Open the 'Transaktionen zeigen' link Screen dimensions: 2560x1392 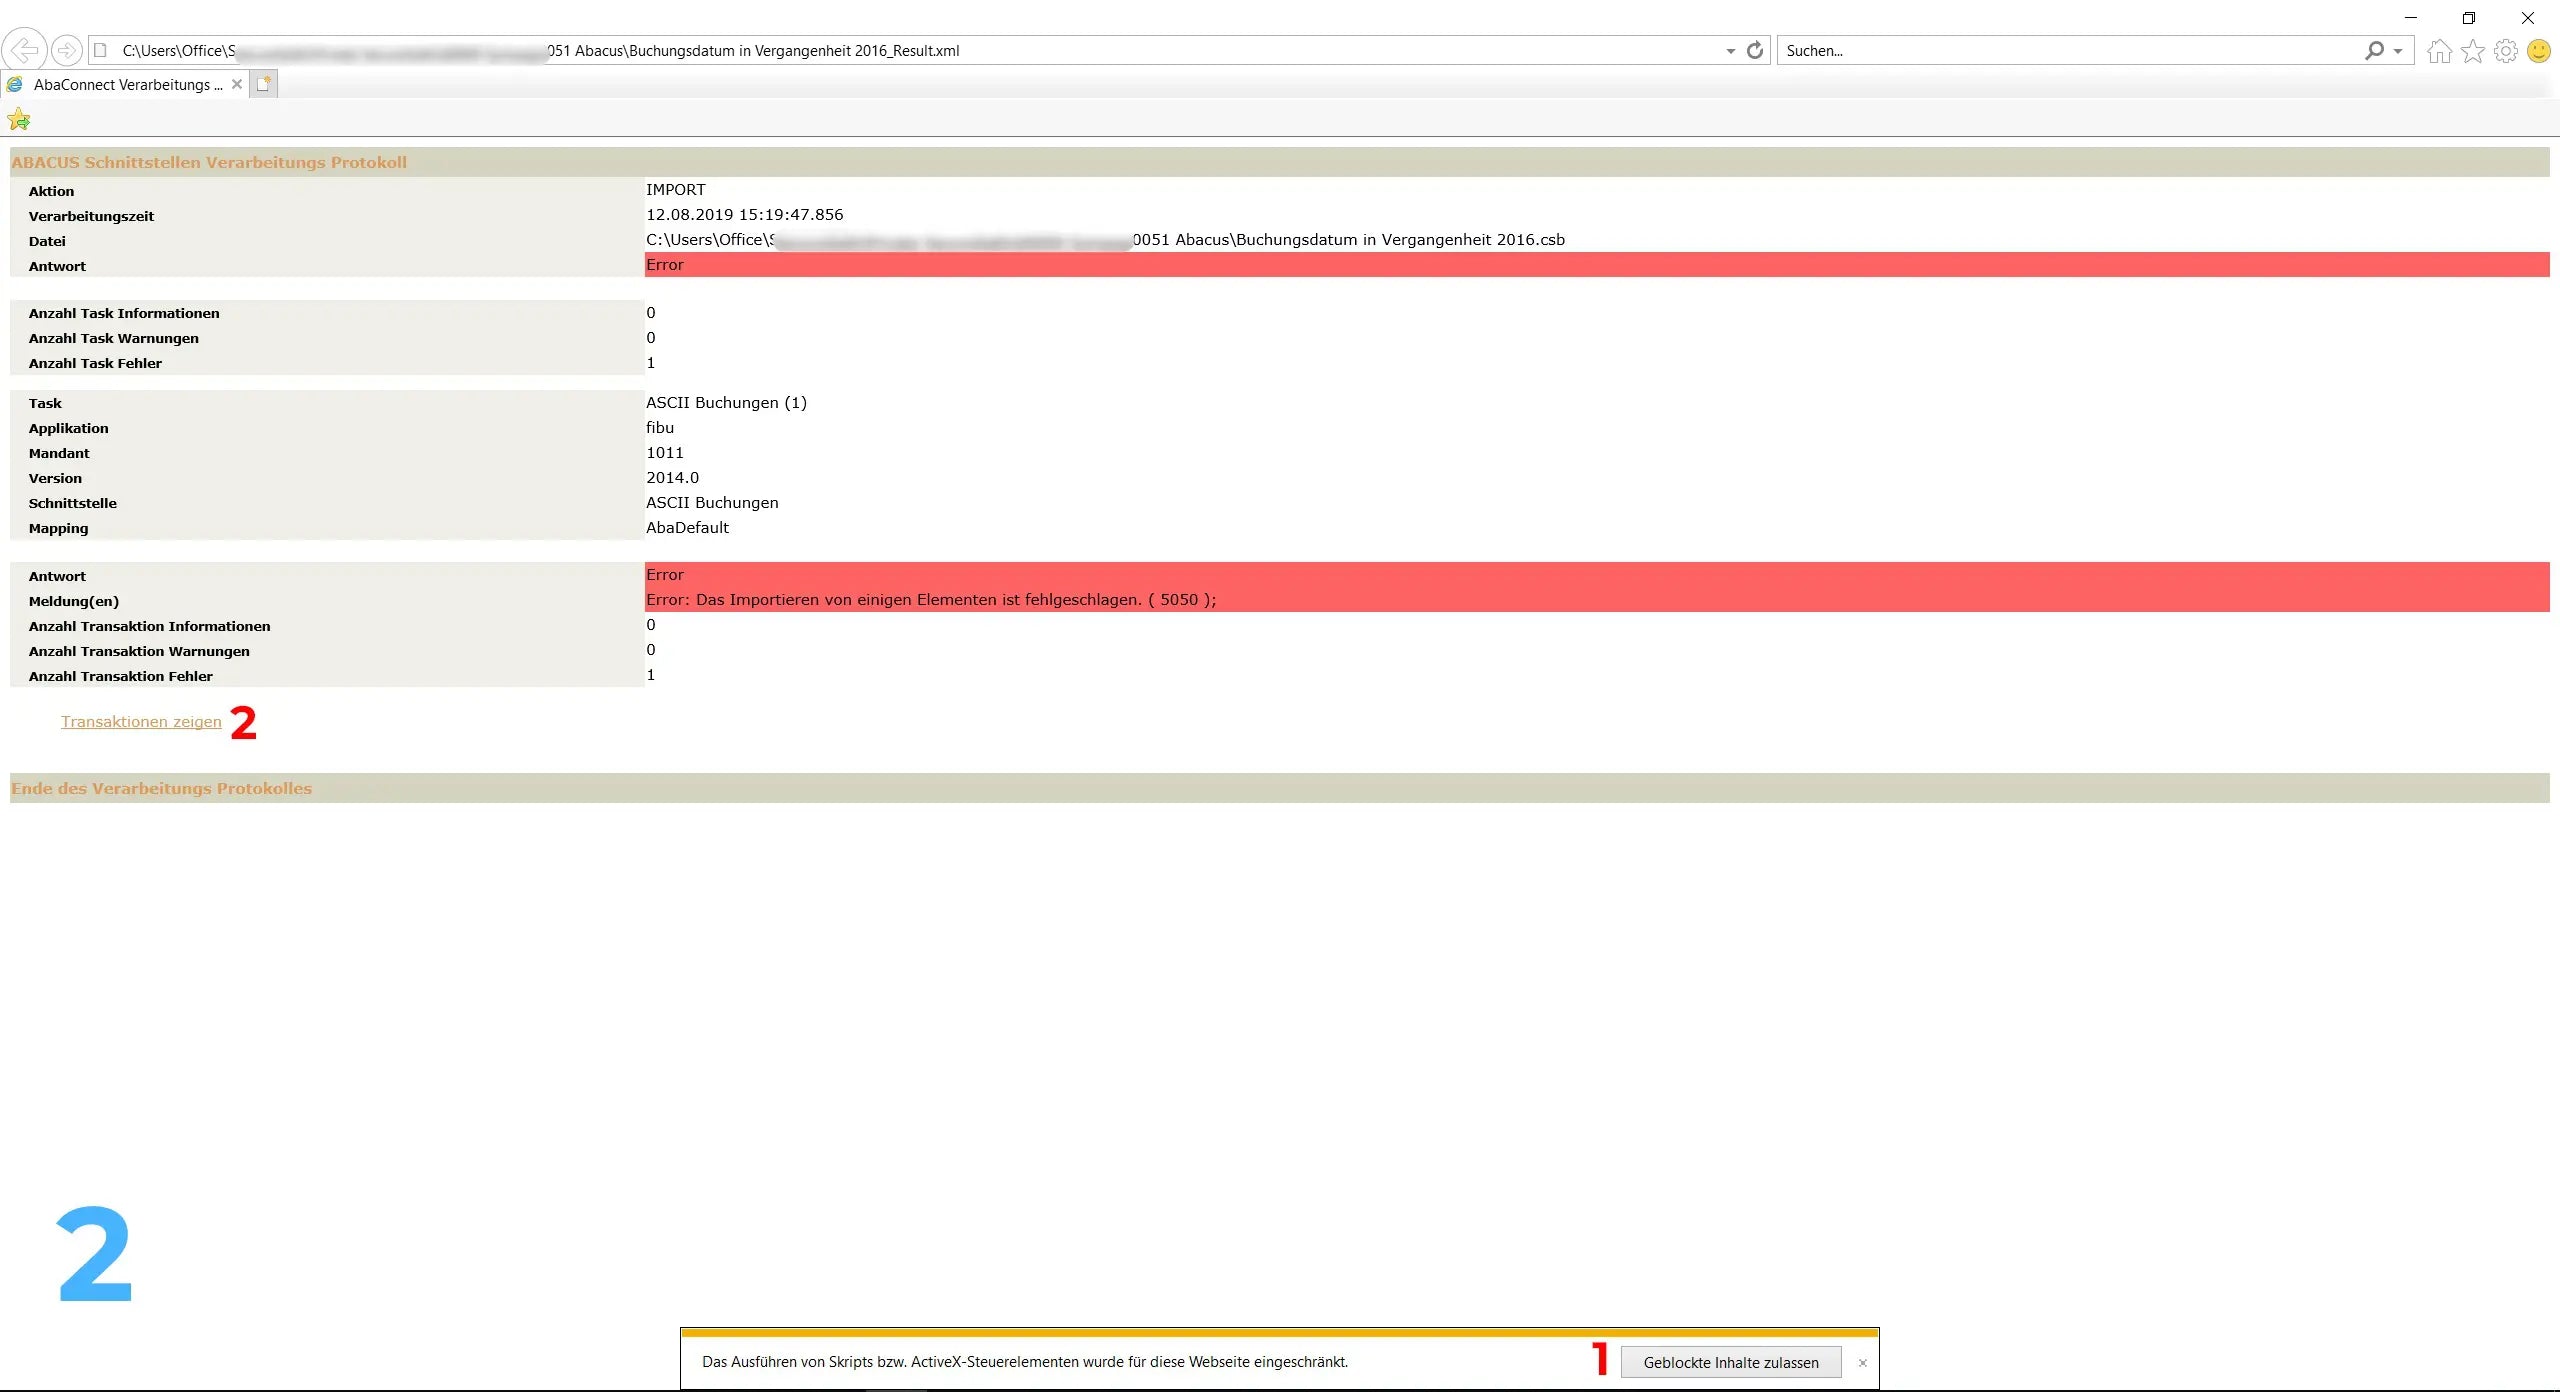point(141,722)
